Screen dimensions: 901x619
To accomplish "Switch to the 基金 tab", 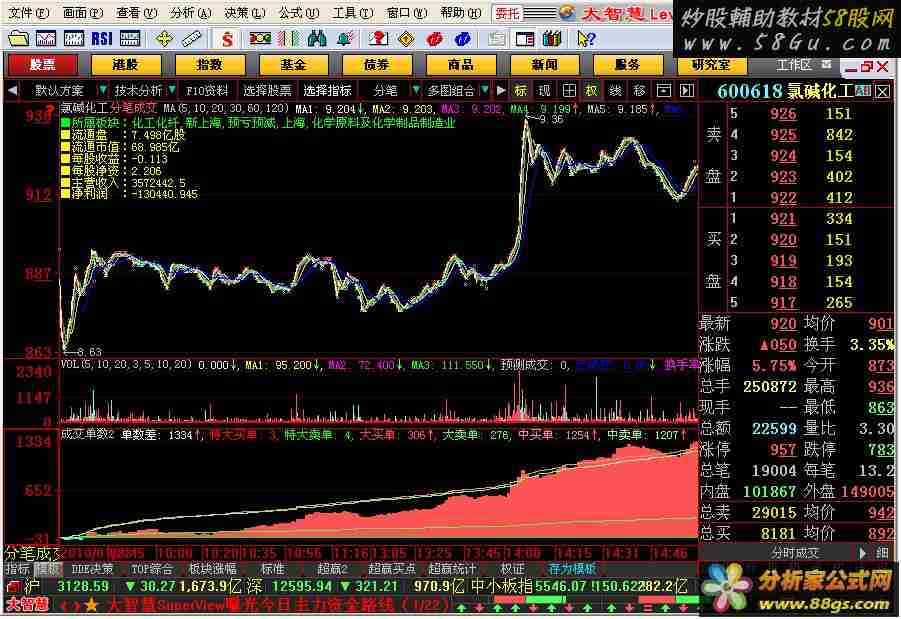I will pos(293,64).
